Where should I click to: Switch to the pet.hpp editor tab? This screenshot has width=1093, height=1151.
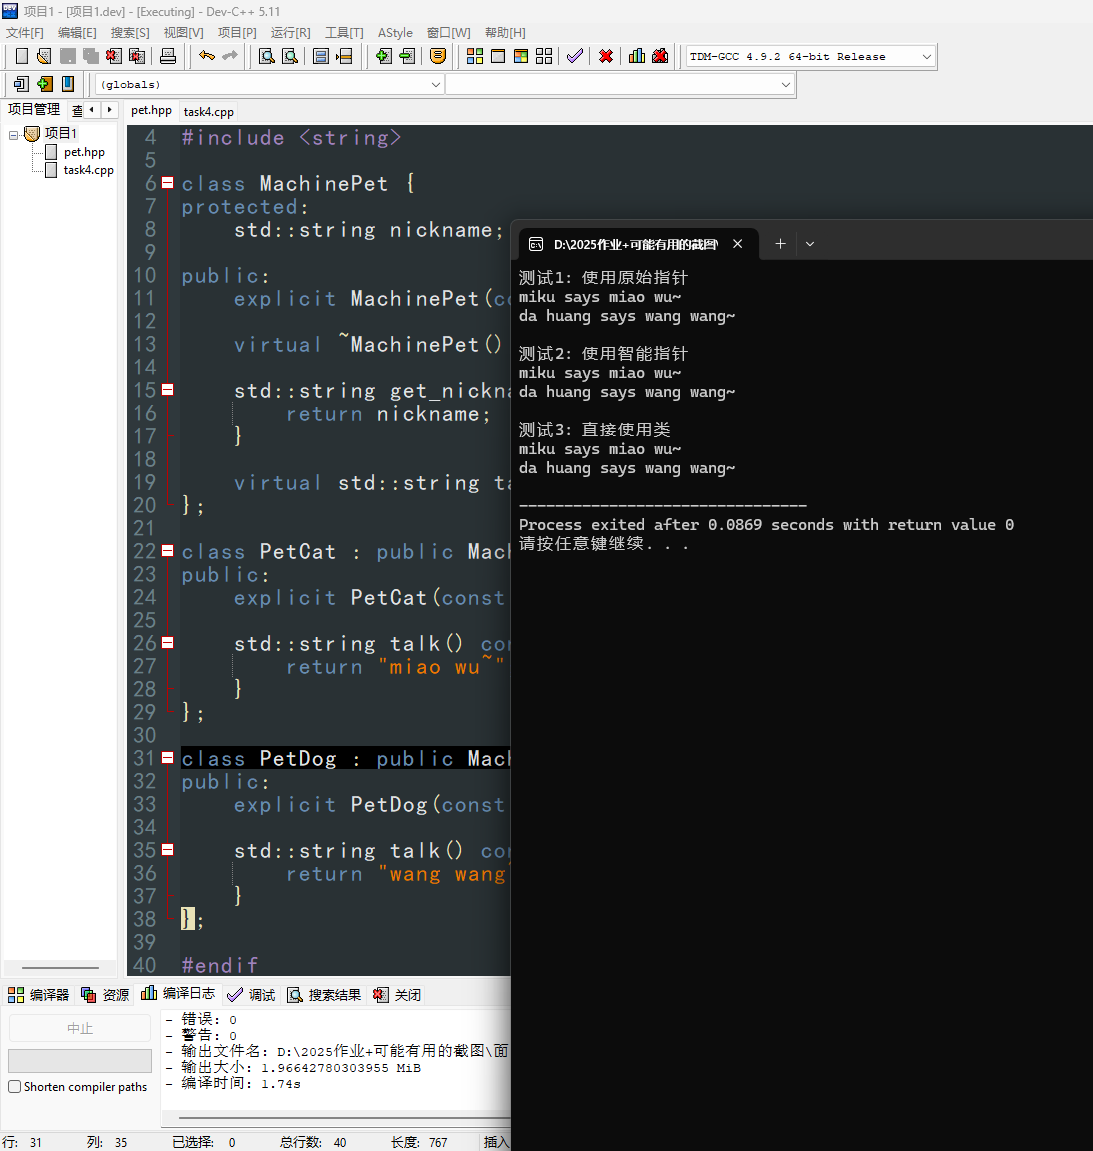tap(151, 110)
